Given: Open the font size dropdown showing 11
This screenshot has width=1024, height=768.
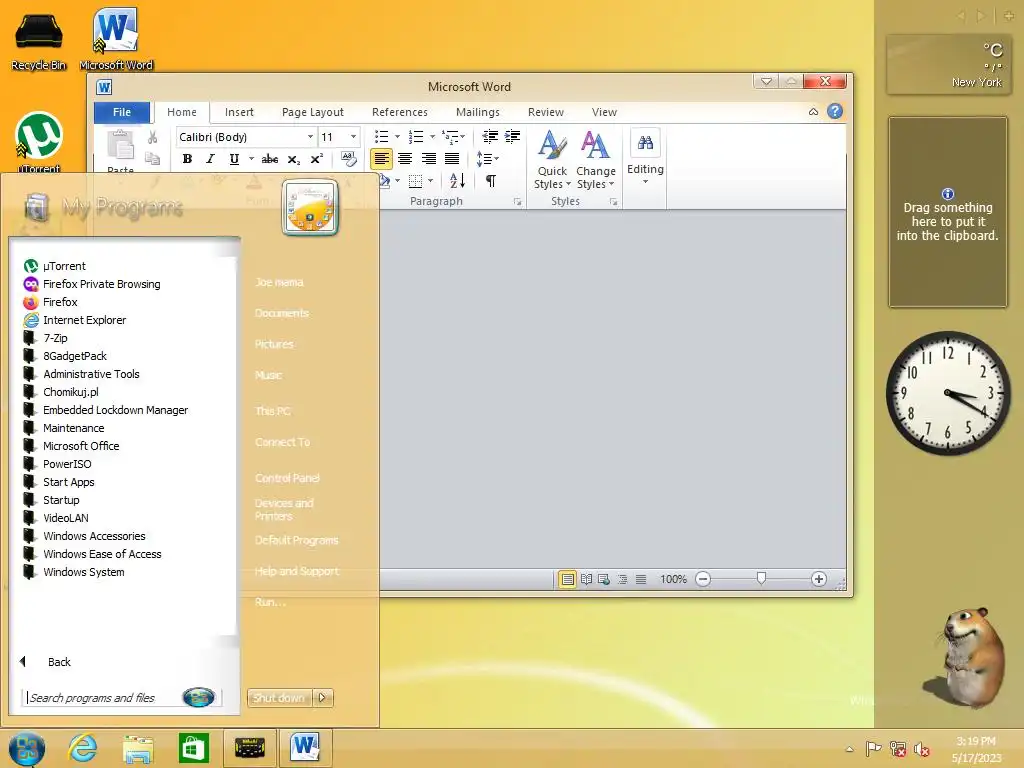Looking at the screenshot, I should pos(353,137).
